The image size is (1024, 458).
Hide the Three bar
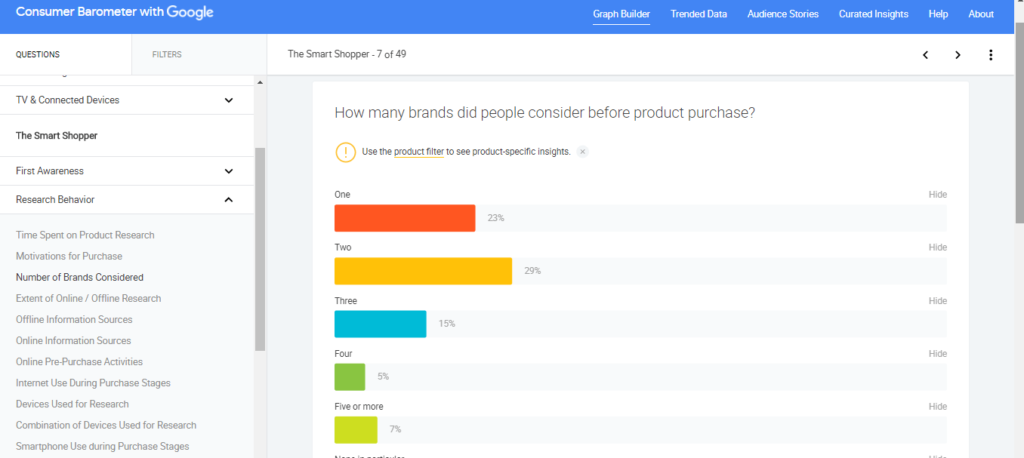pos(938,301)
